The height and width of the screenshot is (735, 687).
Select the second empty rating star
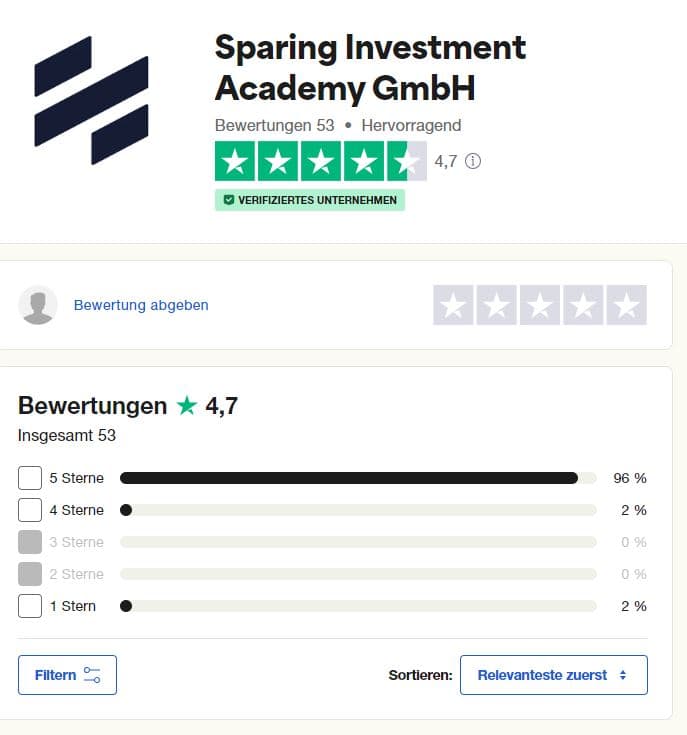coord(496,305)
